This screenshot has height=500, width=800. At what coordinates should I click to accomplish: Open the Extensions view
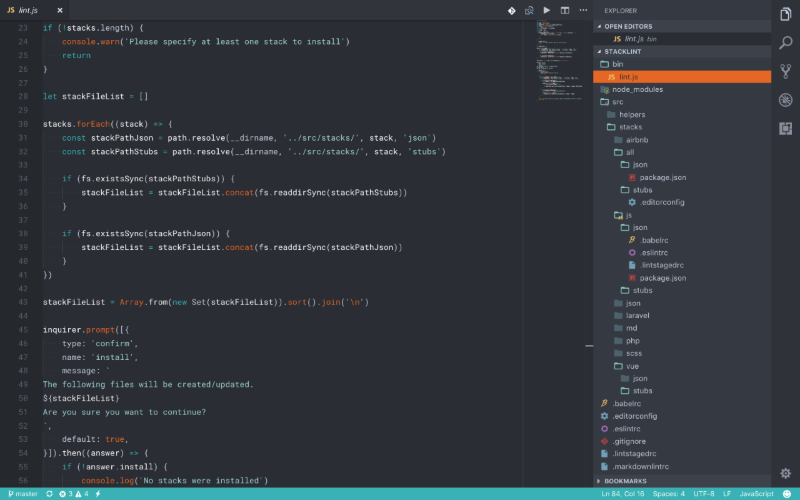pos(786,128)
